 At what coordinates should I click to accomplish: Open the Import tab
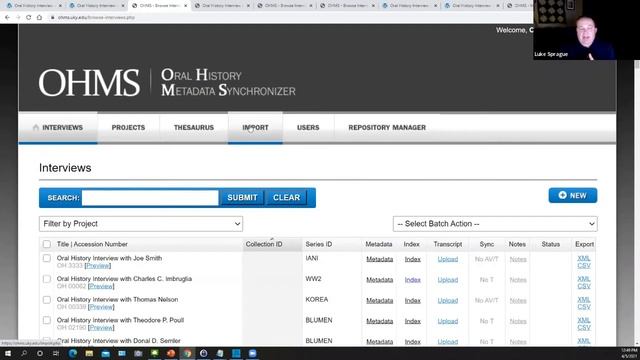255,128
